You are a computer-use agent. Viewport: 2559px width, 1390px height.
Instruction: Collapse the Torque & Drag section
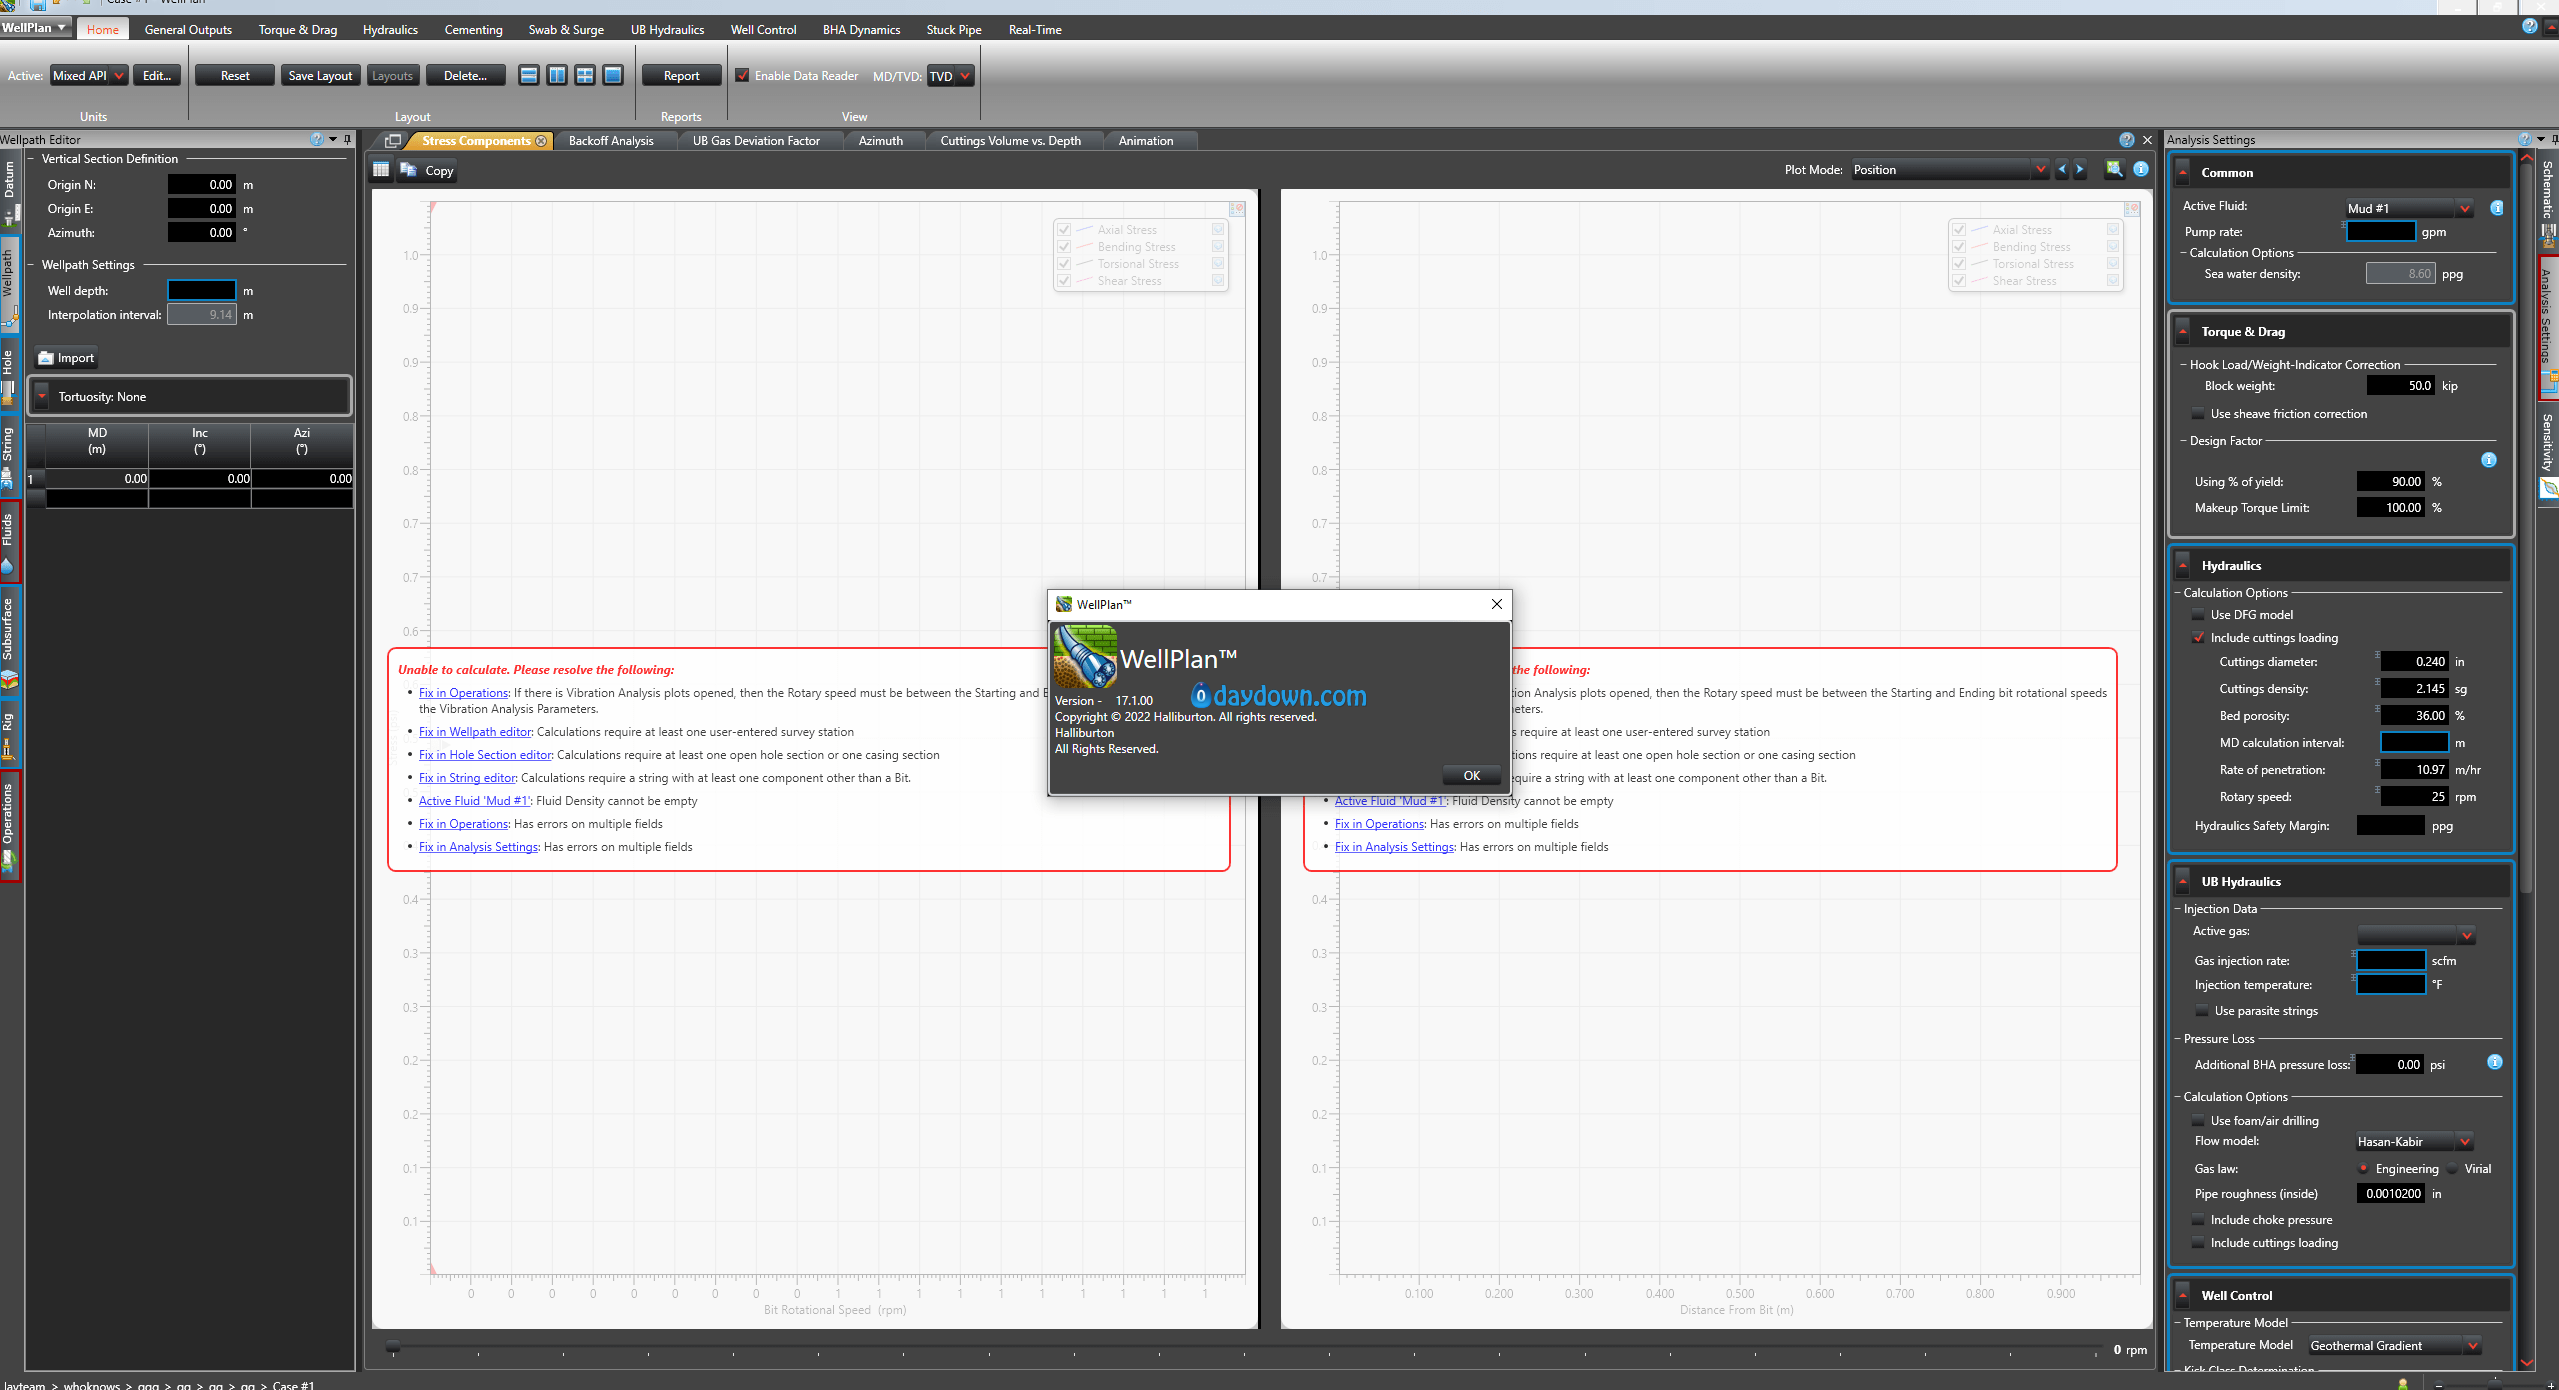2184,332
